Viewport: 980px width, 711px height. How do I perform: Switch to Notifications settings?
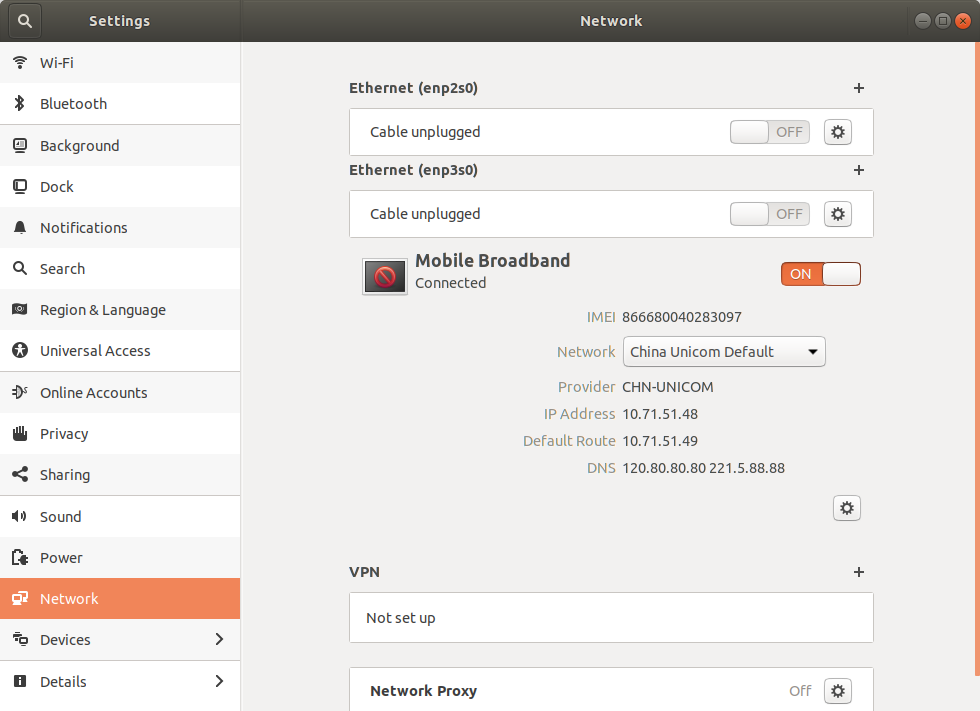tap(120, 227)
